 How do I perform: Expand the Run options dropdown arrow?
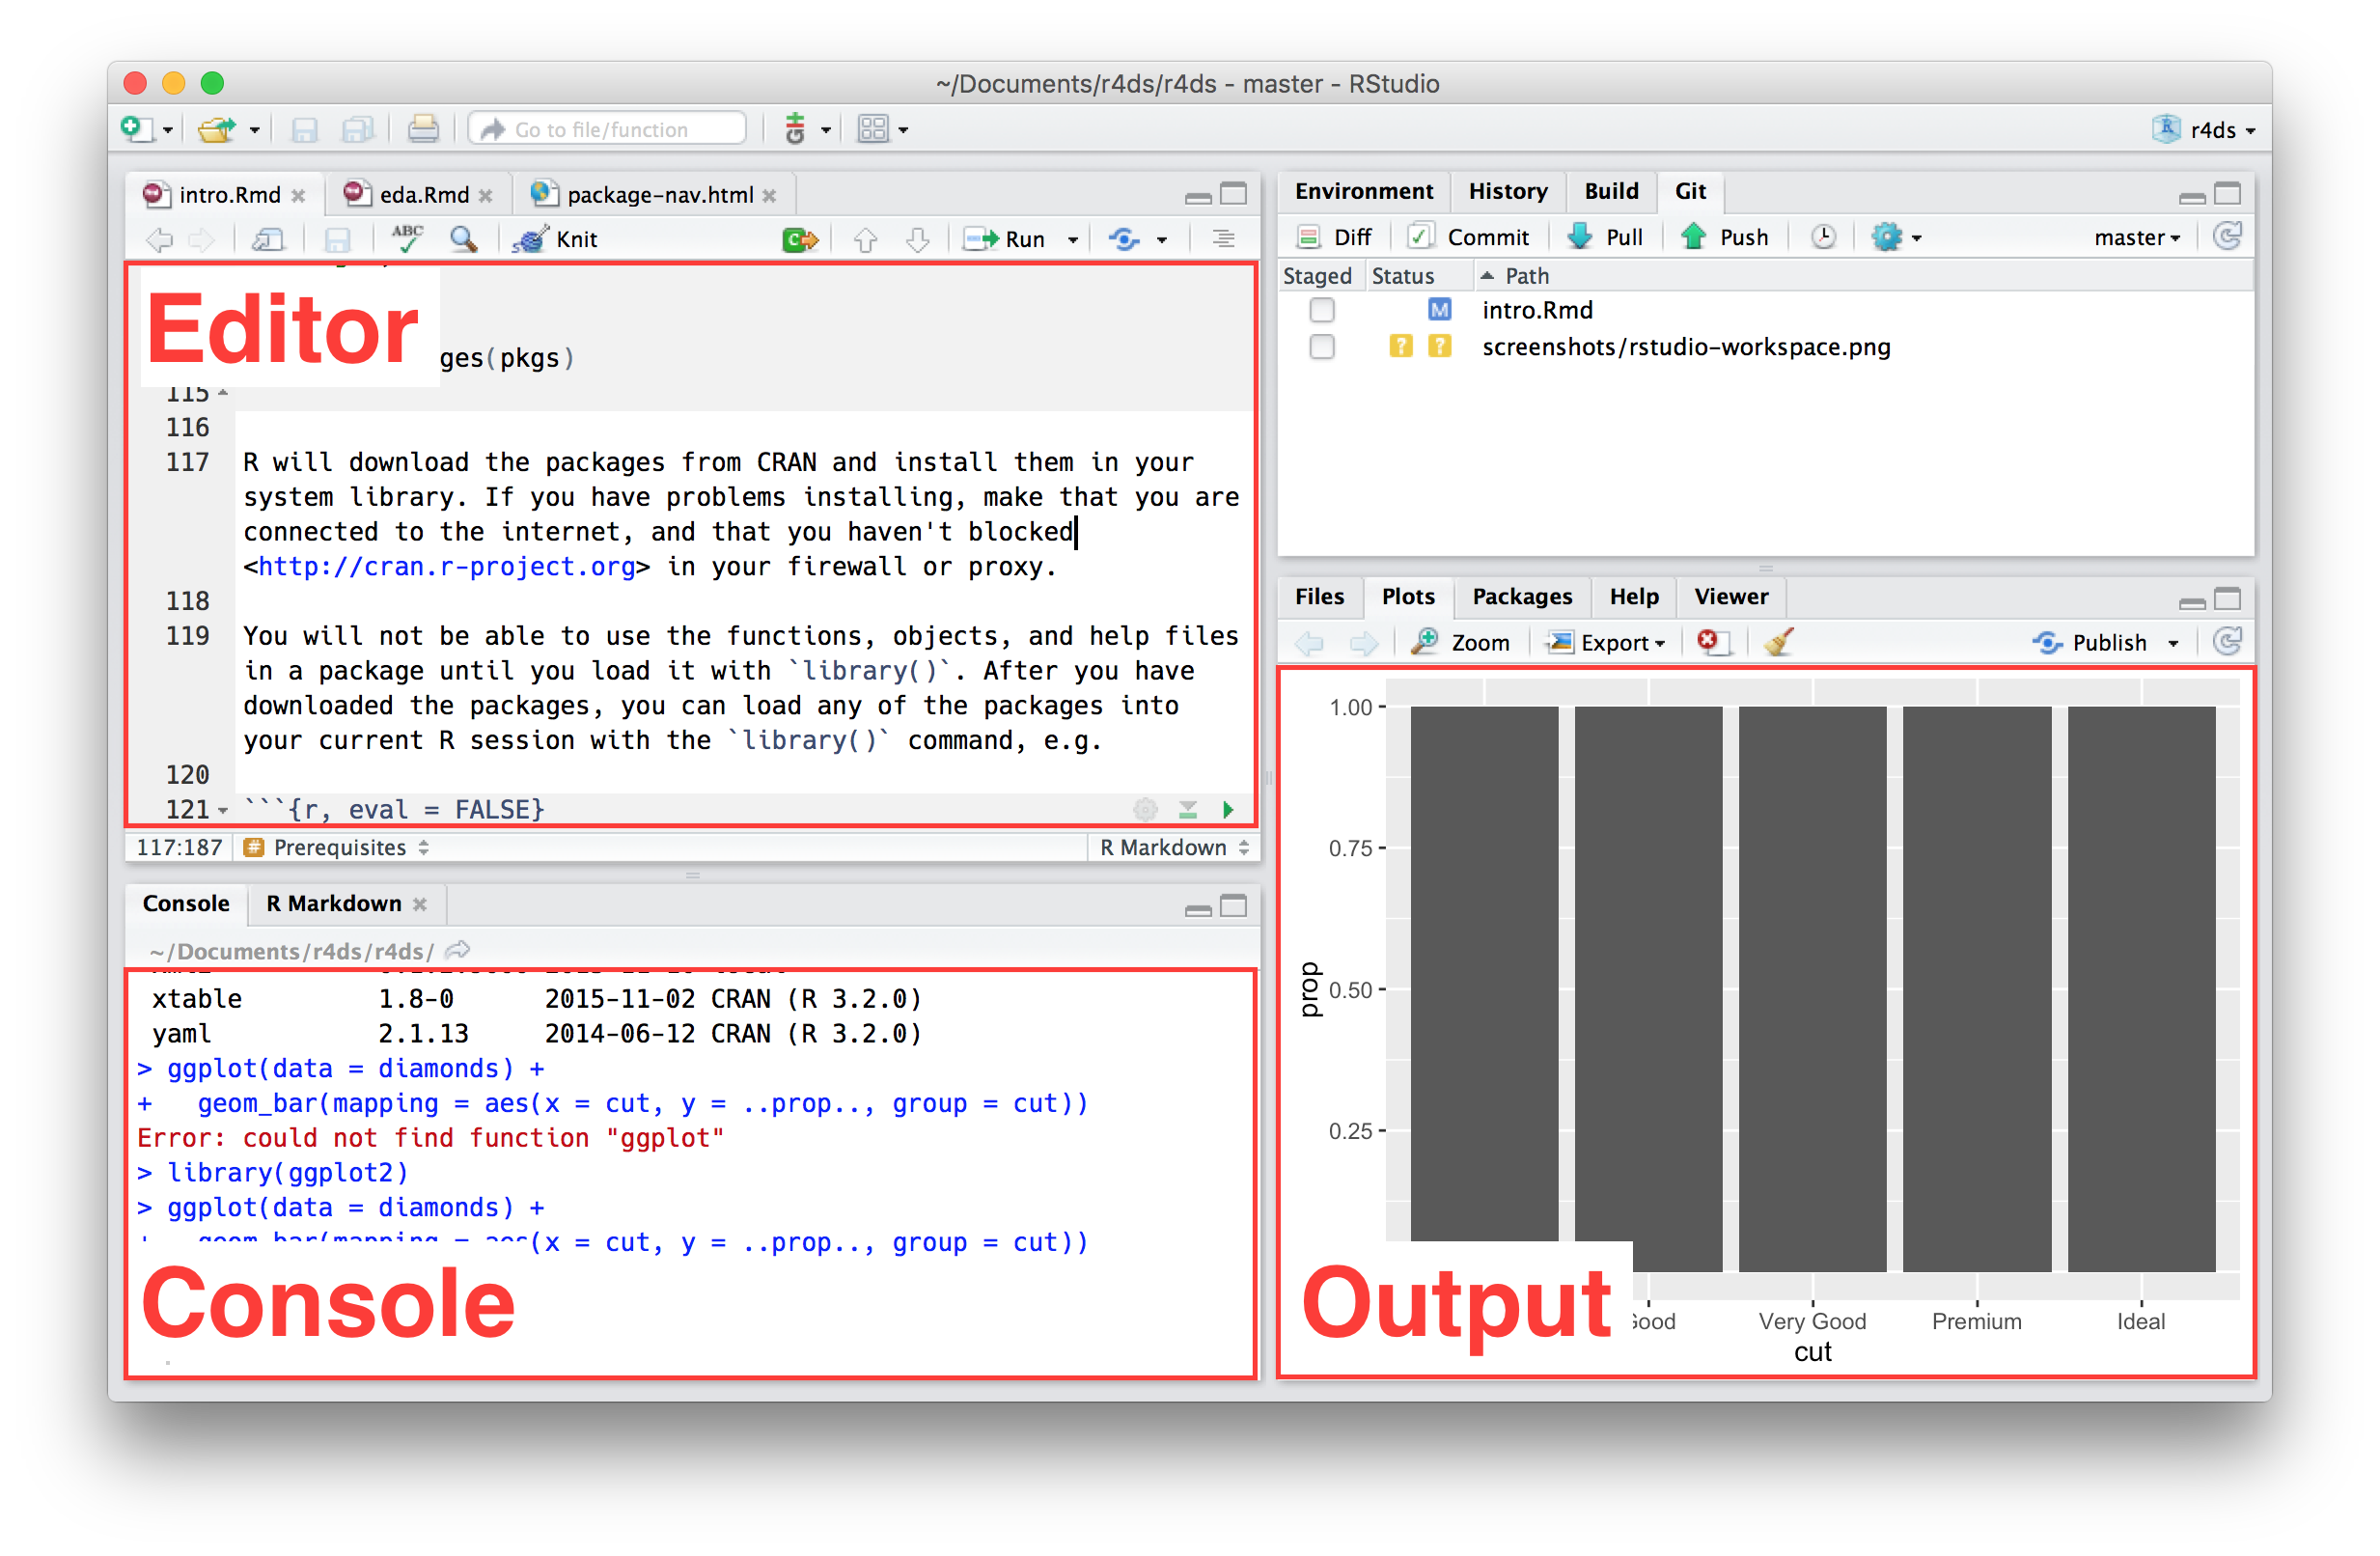tap(1073, 240)
